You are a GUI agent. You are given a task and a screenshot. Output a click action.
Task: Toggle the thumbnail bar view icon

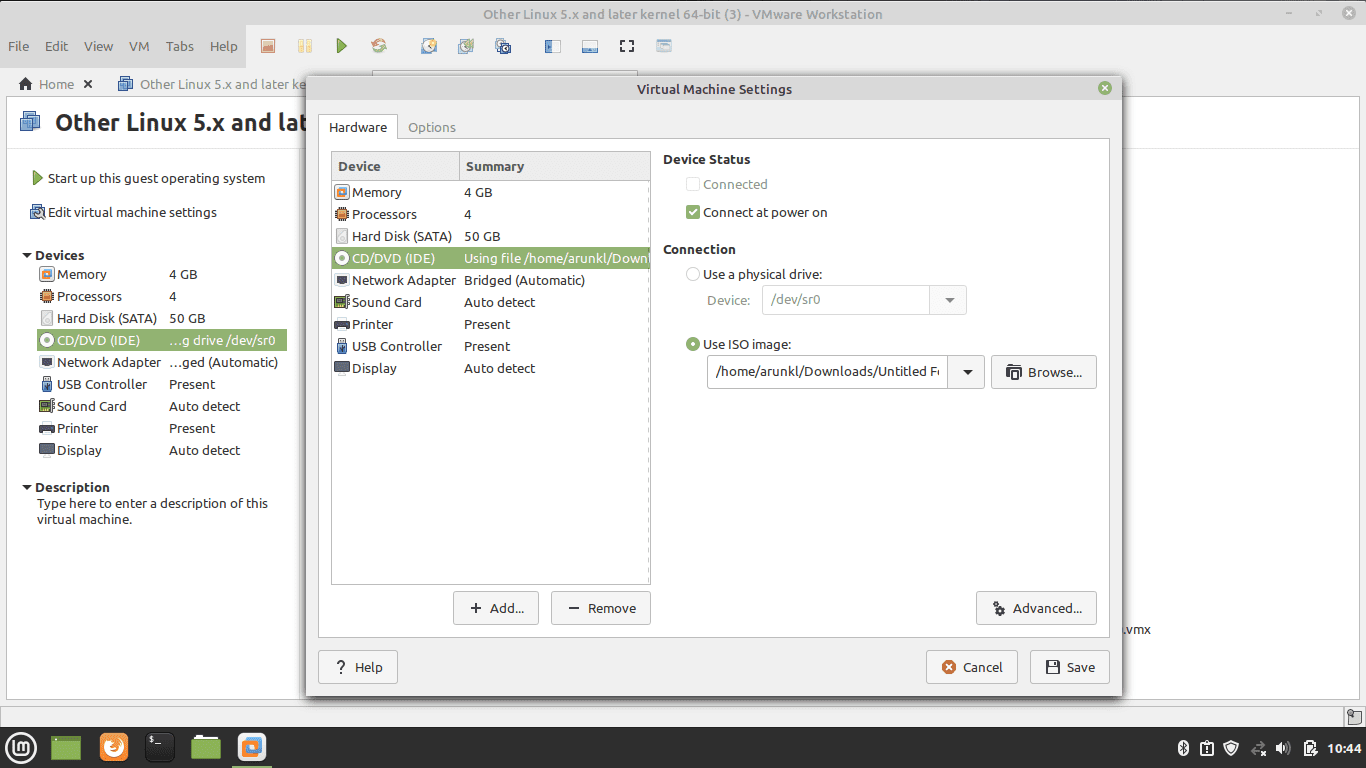click(x=590, y=46)
